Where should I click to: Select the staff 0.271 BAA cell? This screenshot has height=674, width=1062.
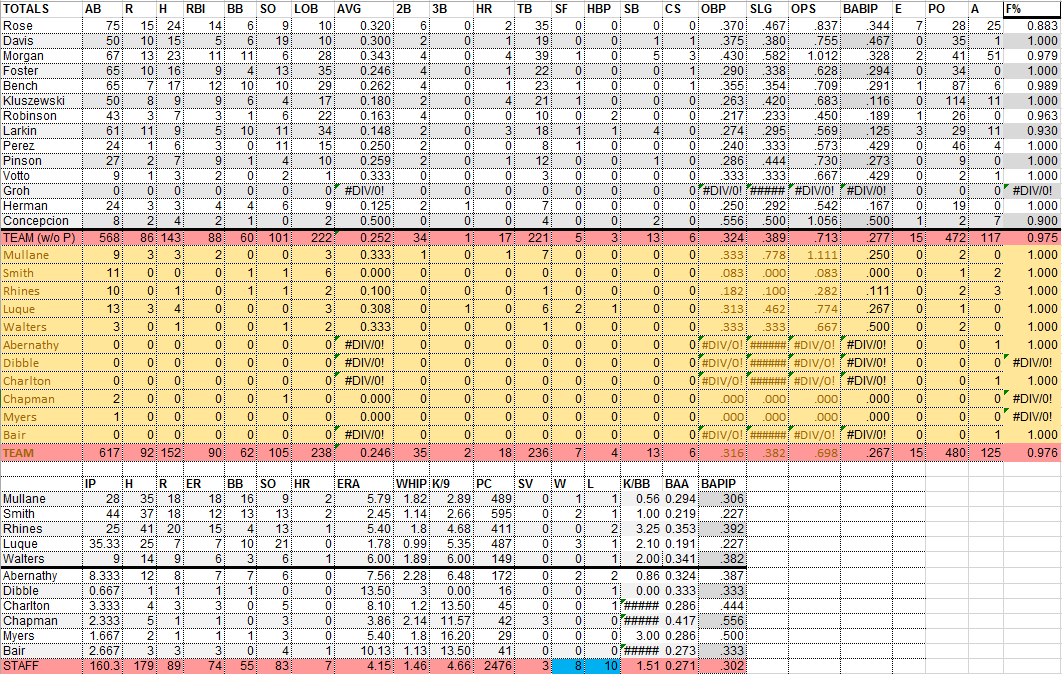coord(680,666)
